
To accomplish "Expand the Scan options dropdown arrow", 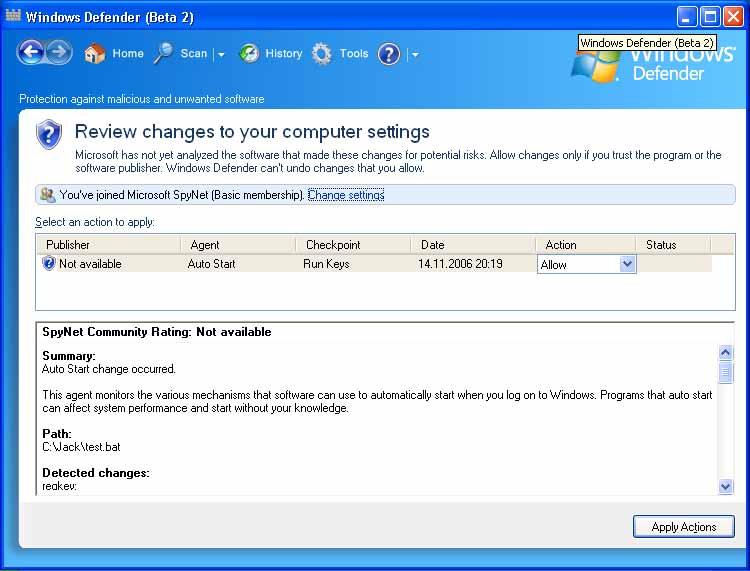I will pyautogui.click(x=221, y=55).
